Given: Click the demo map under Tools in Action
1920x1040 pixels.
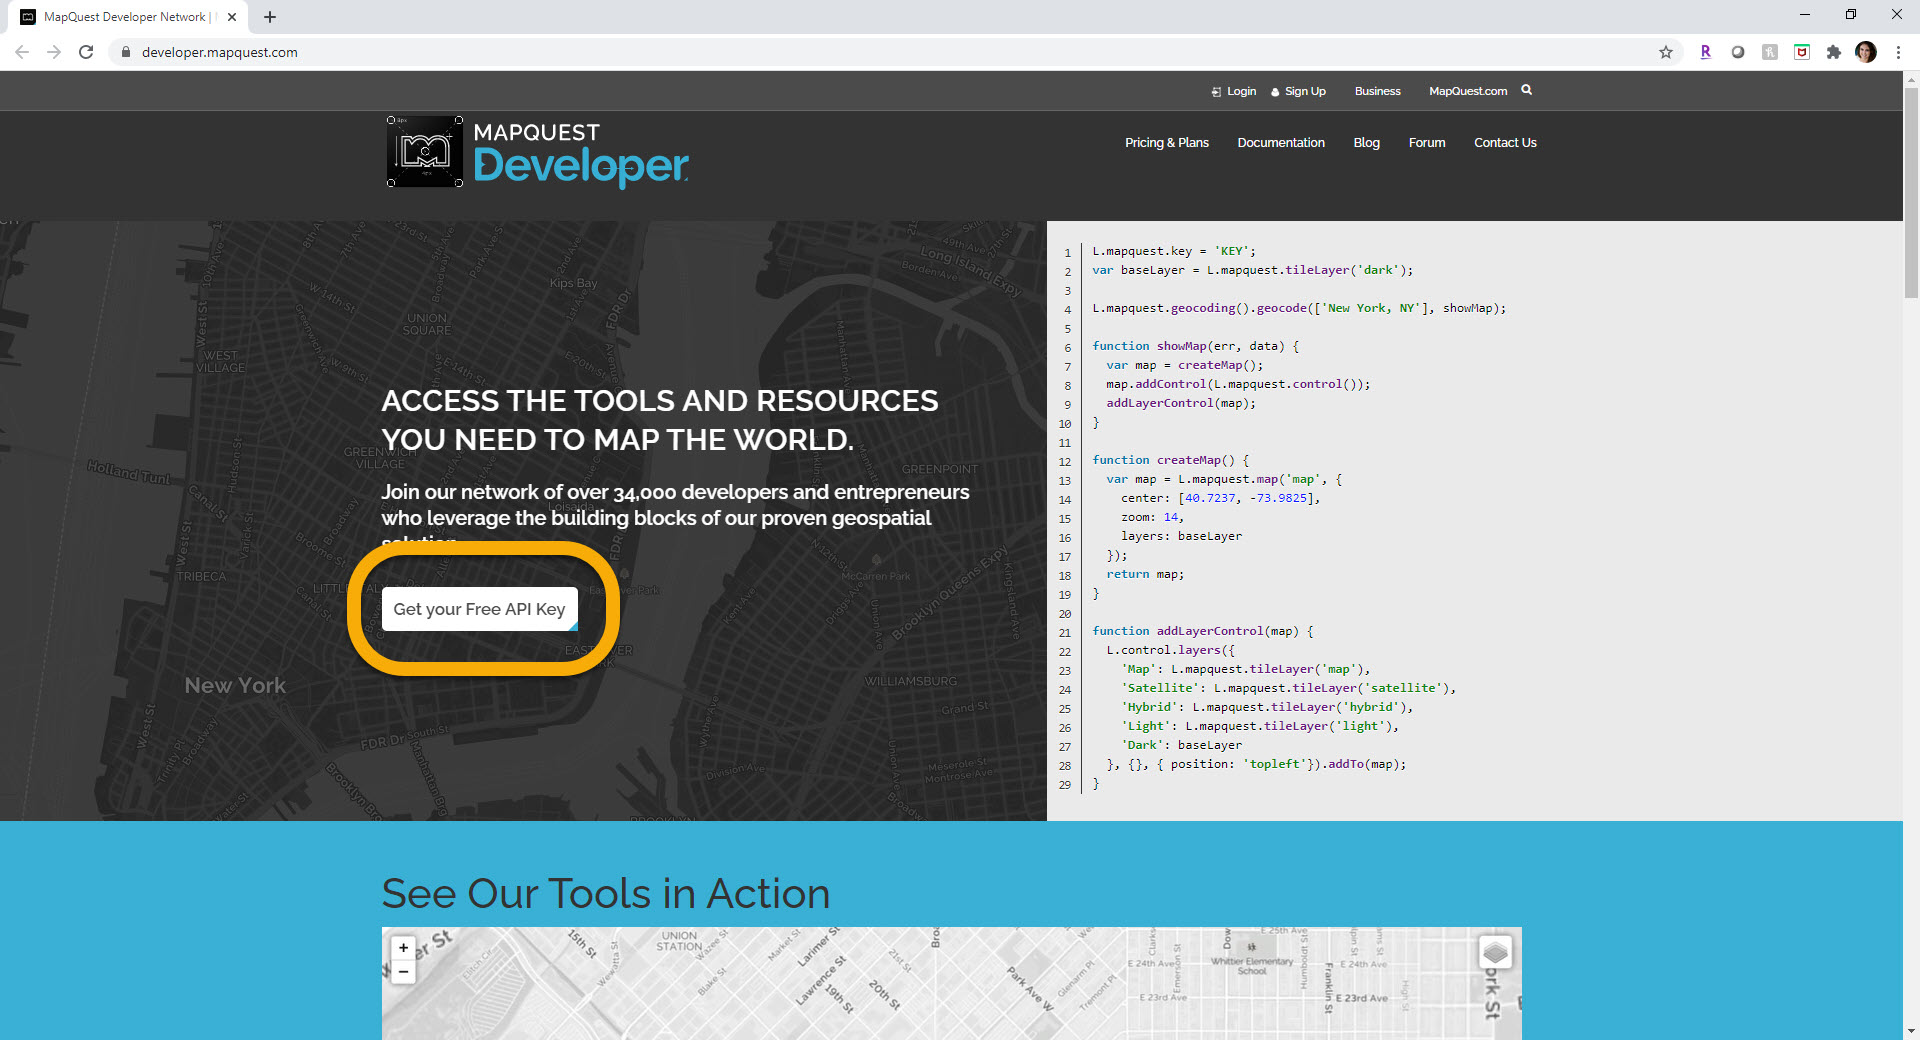Looking at the screenshot, I should (951, 983).
